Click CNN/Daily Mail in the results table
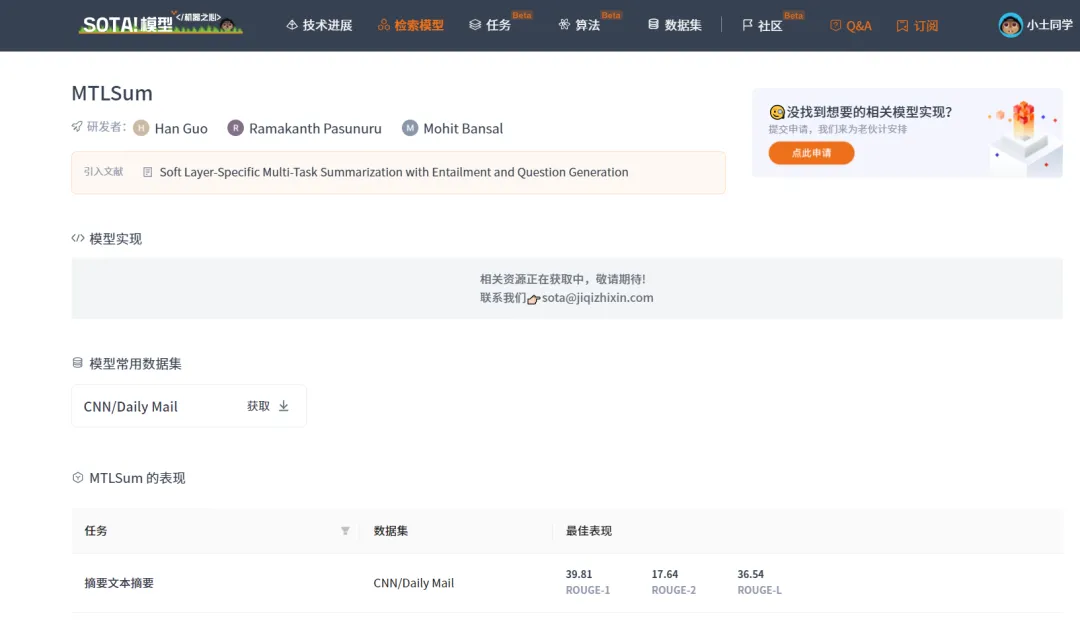This screenshot has height=621, width=1080. tap(413, 583)
